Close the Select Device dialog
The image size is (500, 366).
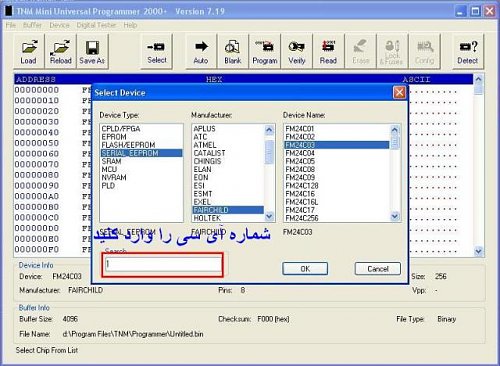[399, 92]
